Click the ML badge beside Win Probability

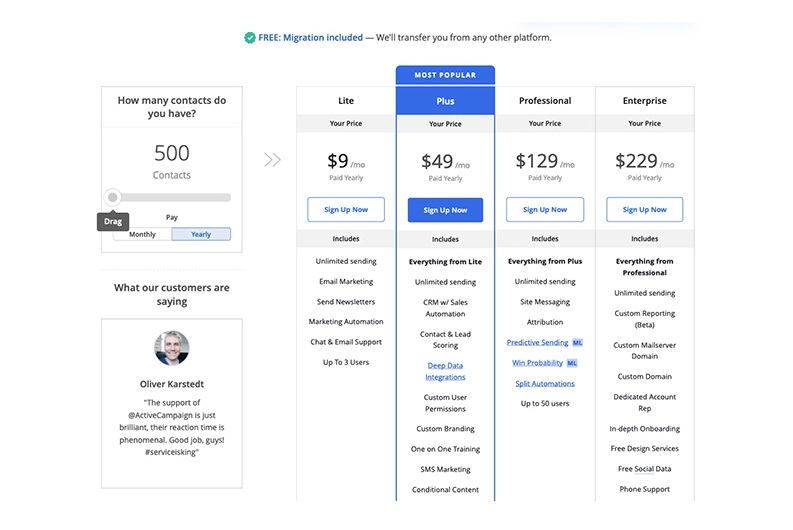coord(572,363)
